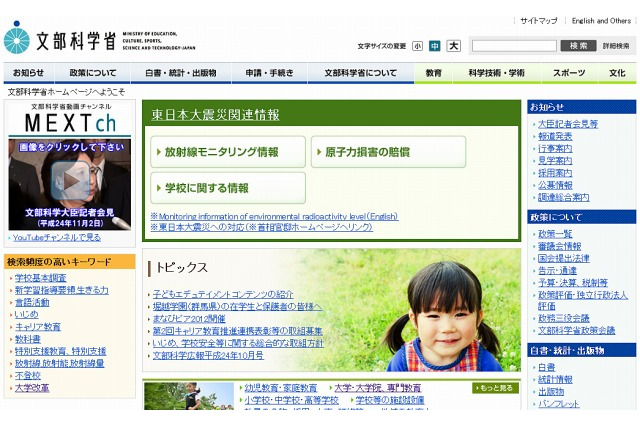Open keyword link 新学習指導要領・生きる力
640x426 pixels.
[x=62, y=290]
